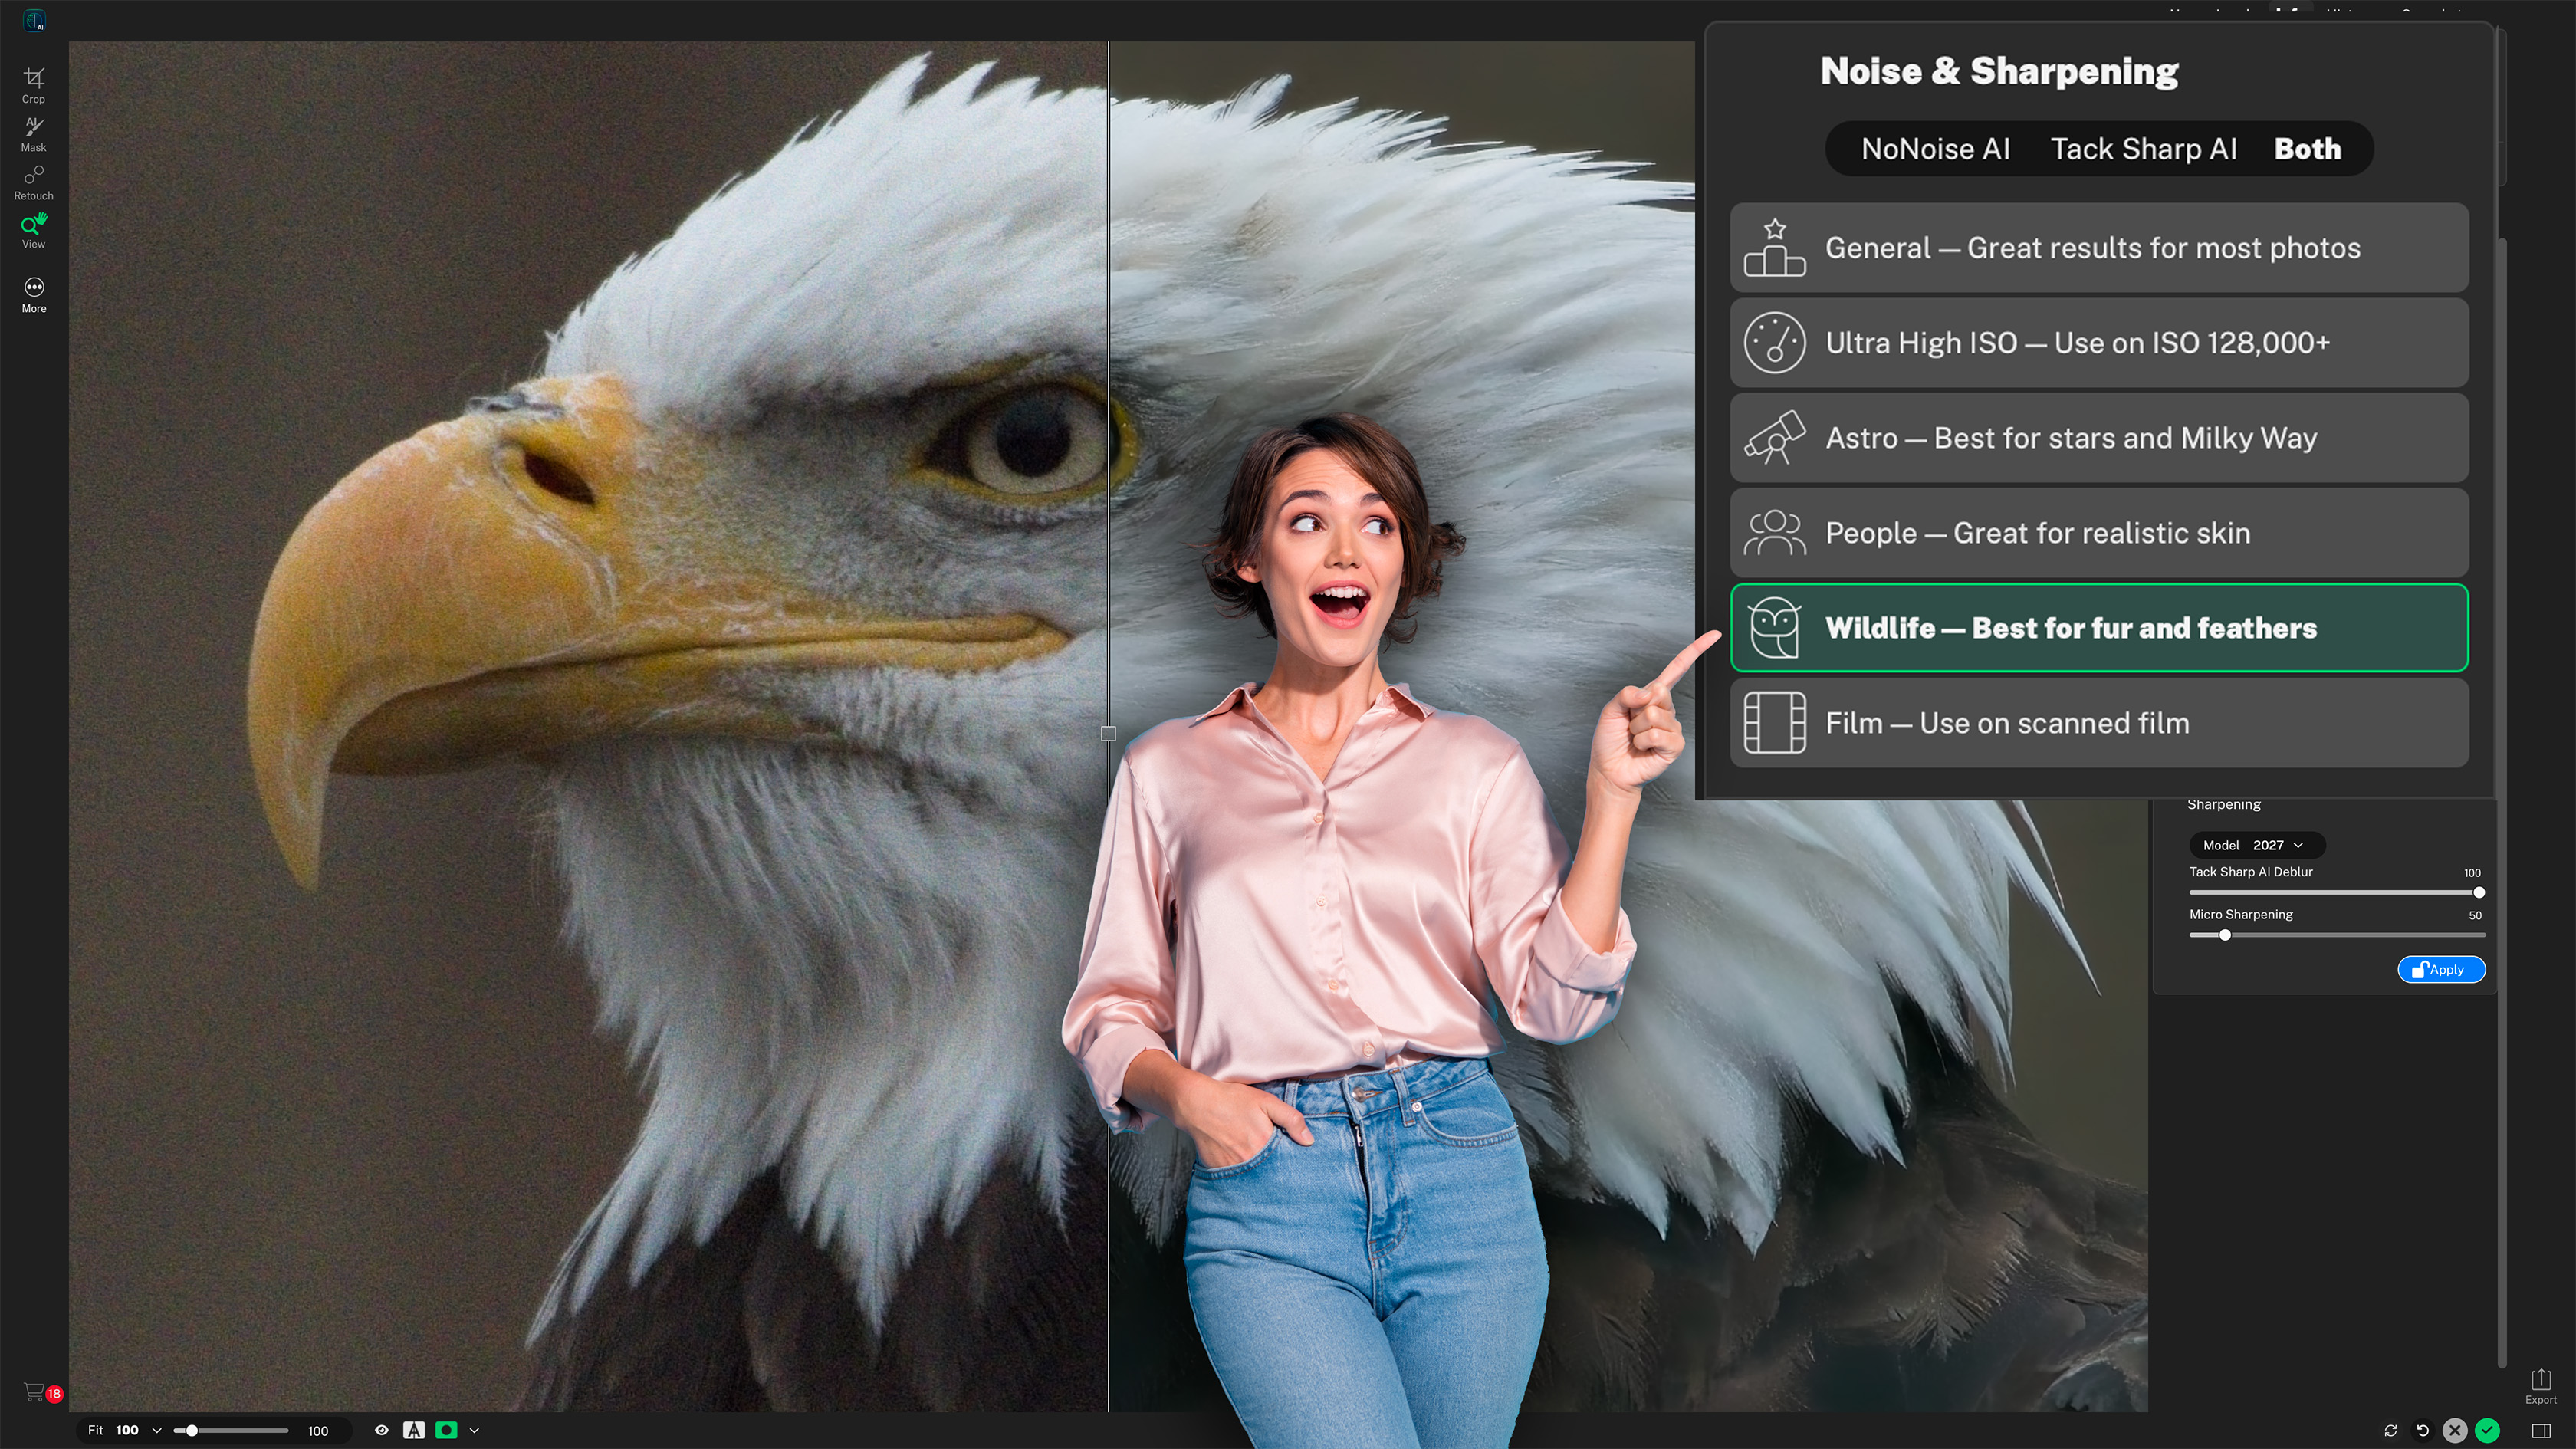Open the More tools menu
2576x1449 pixels.
pyautogui.click(x=34, y=295)
